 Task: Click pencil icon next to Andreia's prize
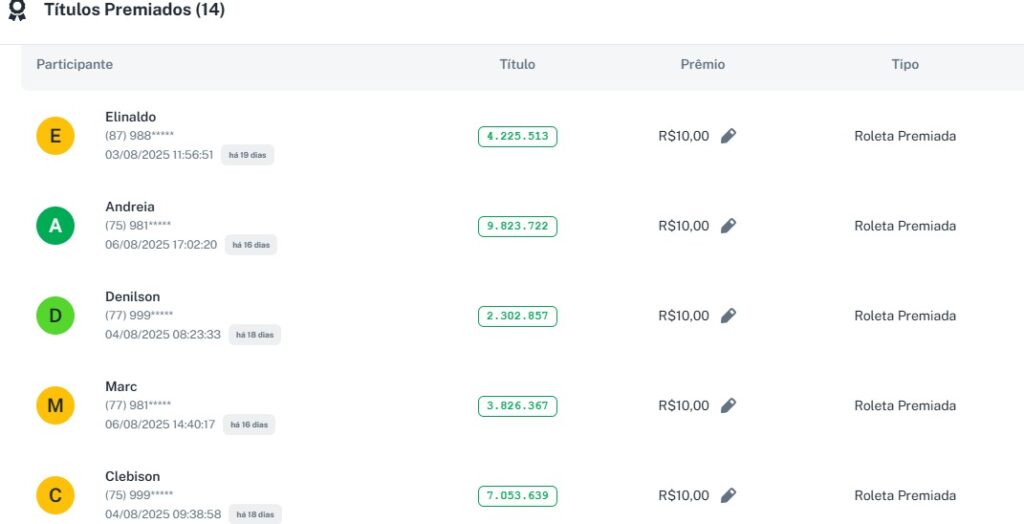pyautogui.click(x=728, y=226)
